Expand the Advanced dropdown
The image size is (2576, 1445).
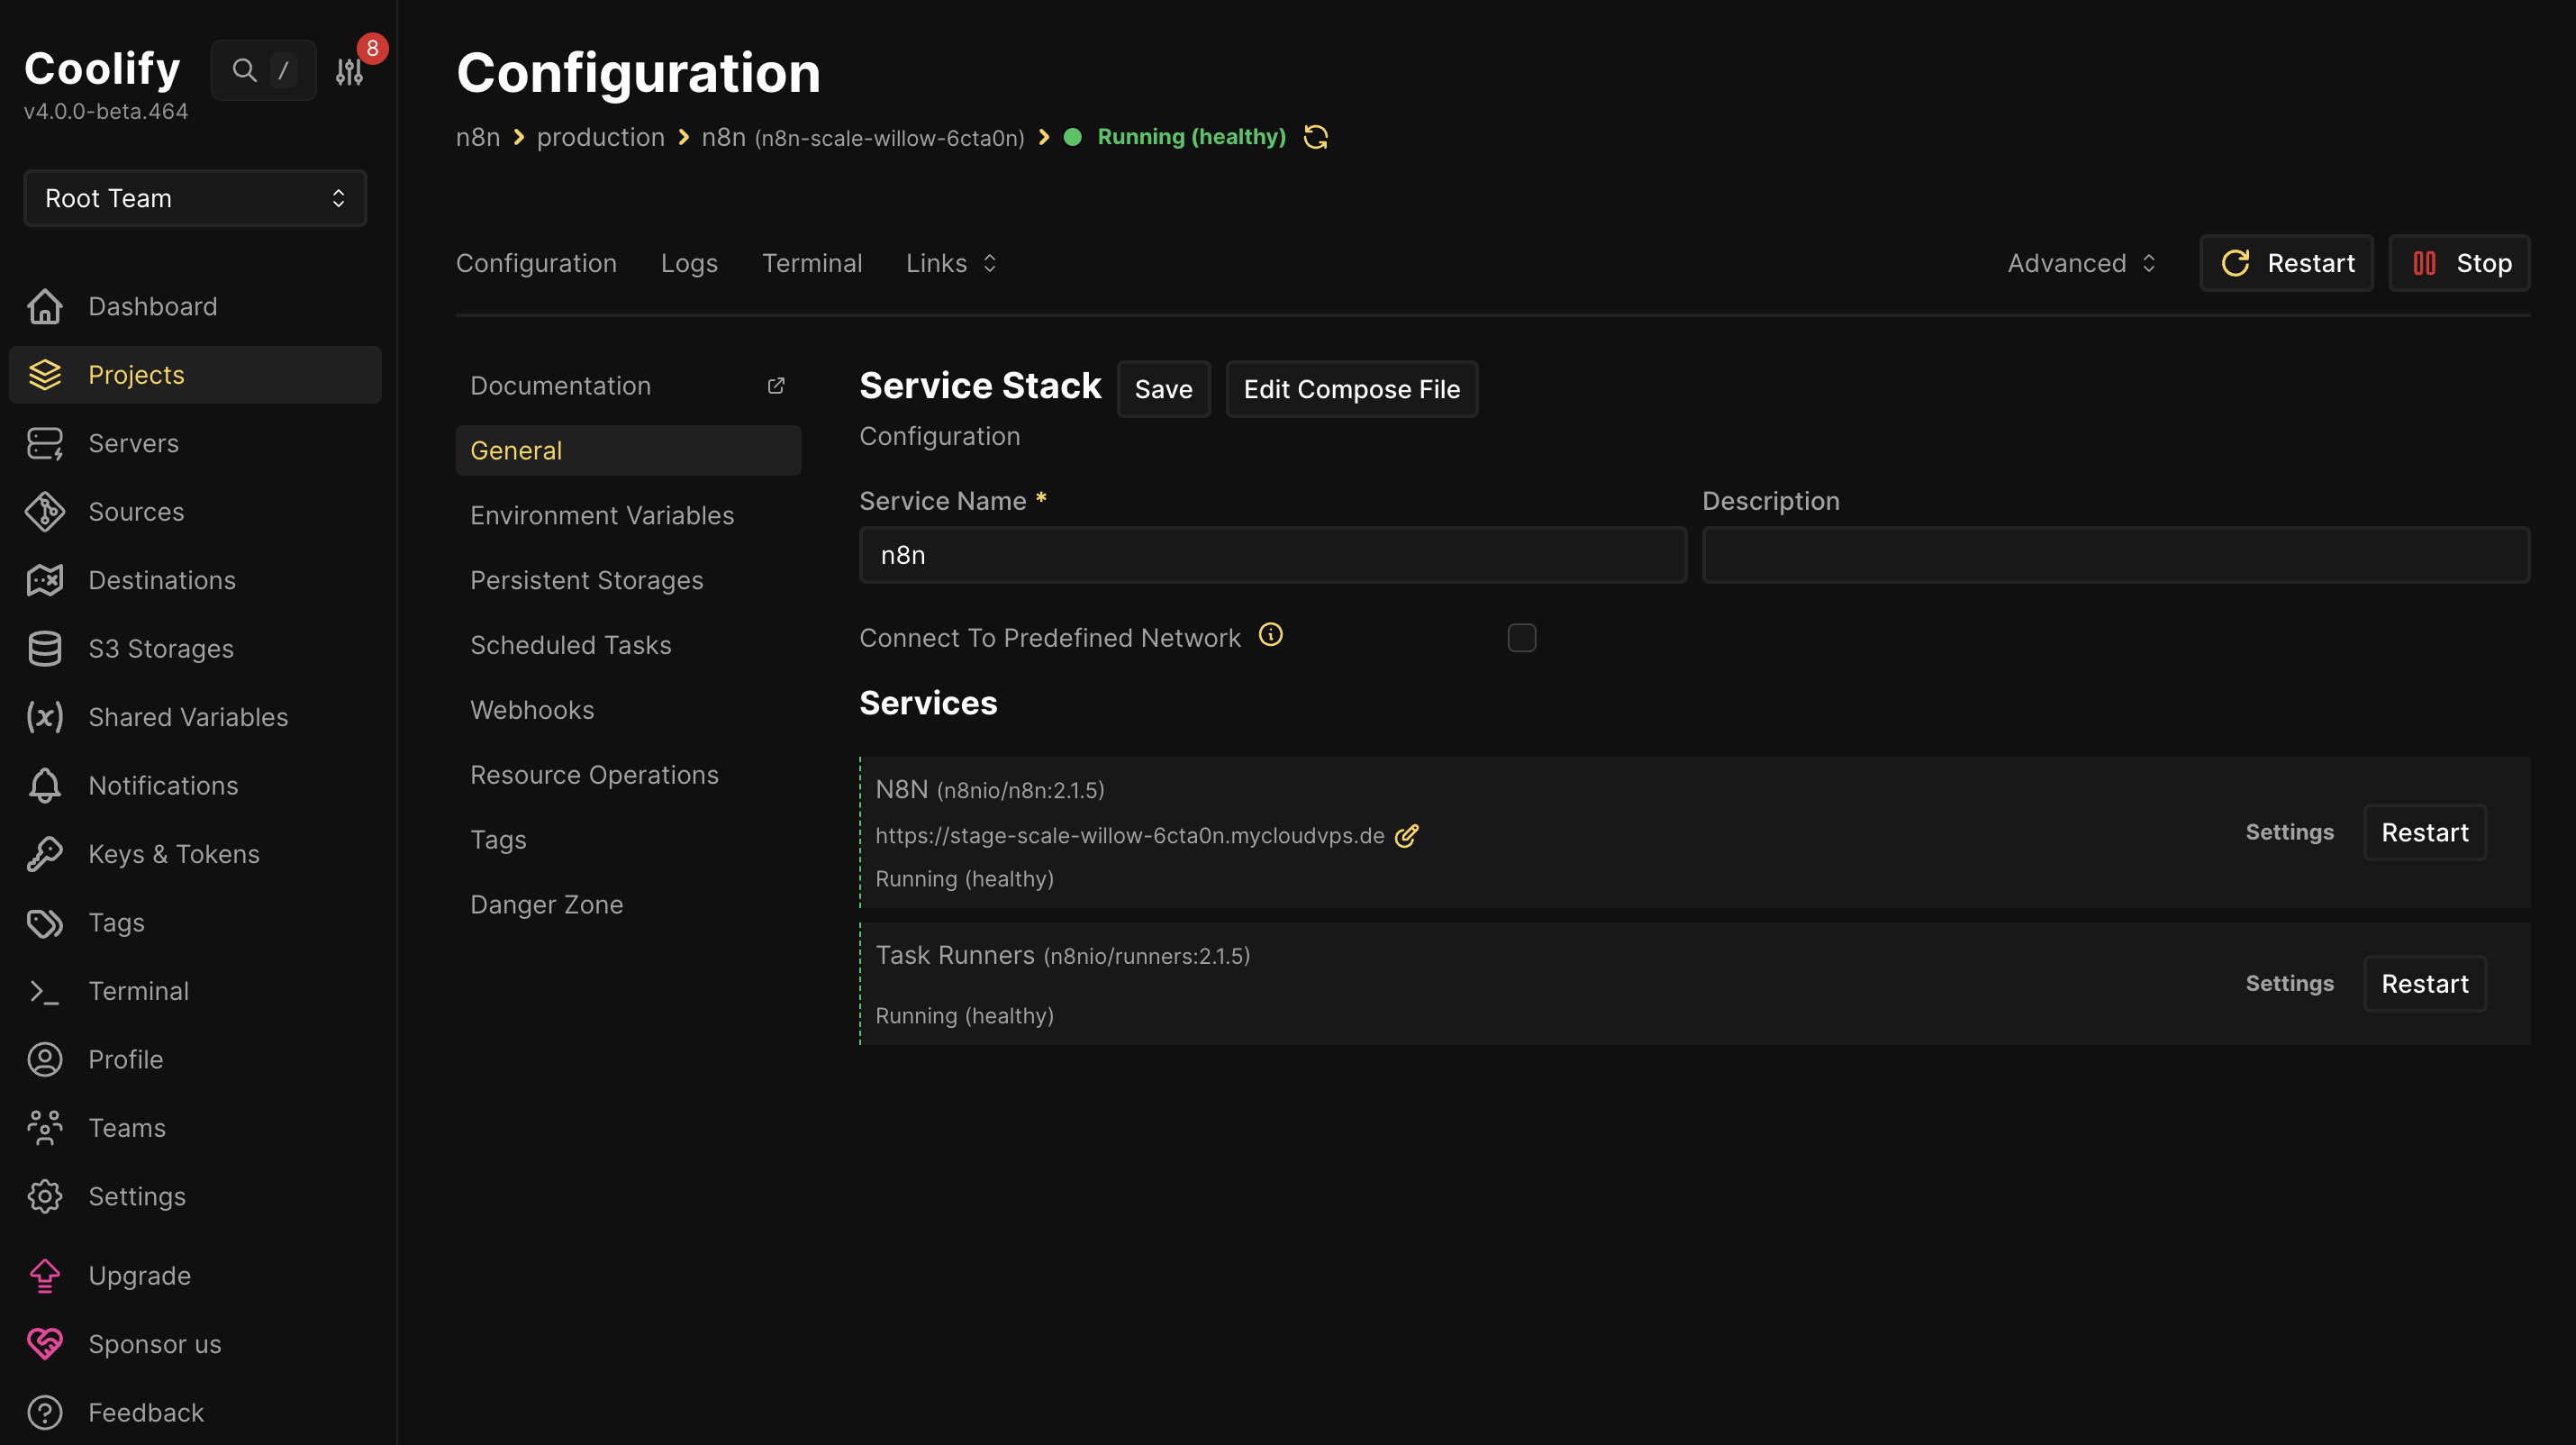click(2080, 262)
